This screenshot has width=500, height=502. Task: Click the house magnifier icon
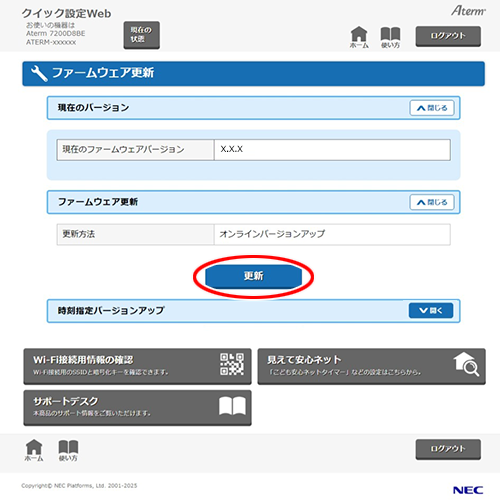point(466,364)
